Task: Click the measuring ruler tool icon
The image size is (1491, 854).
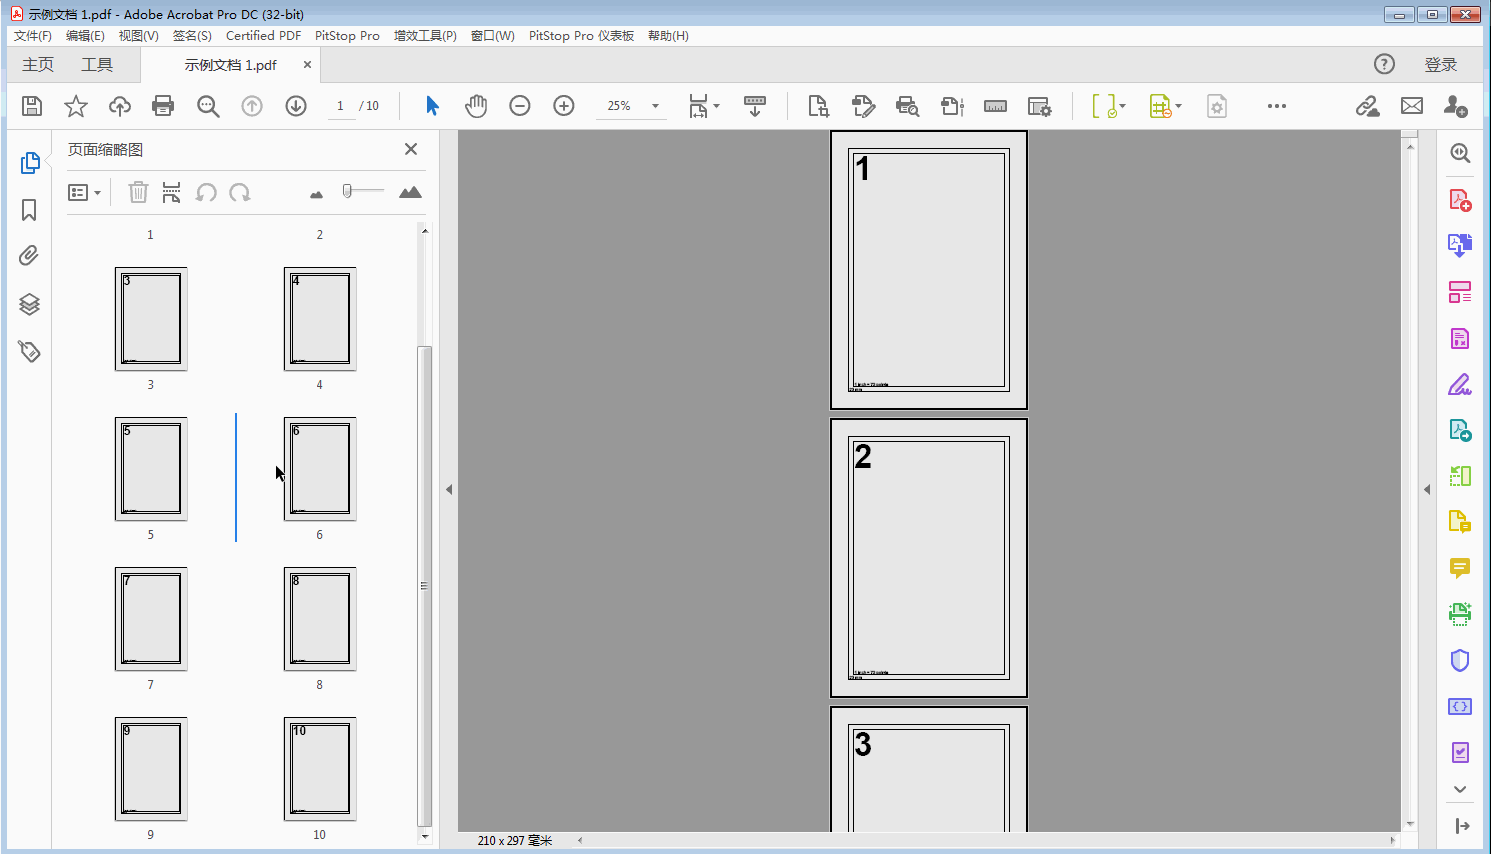Action: [995, 106]
